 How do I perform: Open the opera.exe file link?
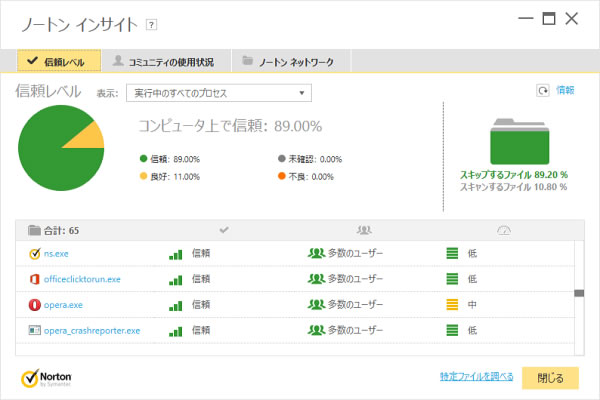[x=63, y=305]
